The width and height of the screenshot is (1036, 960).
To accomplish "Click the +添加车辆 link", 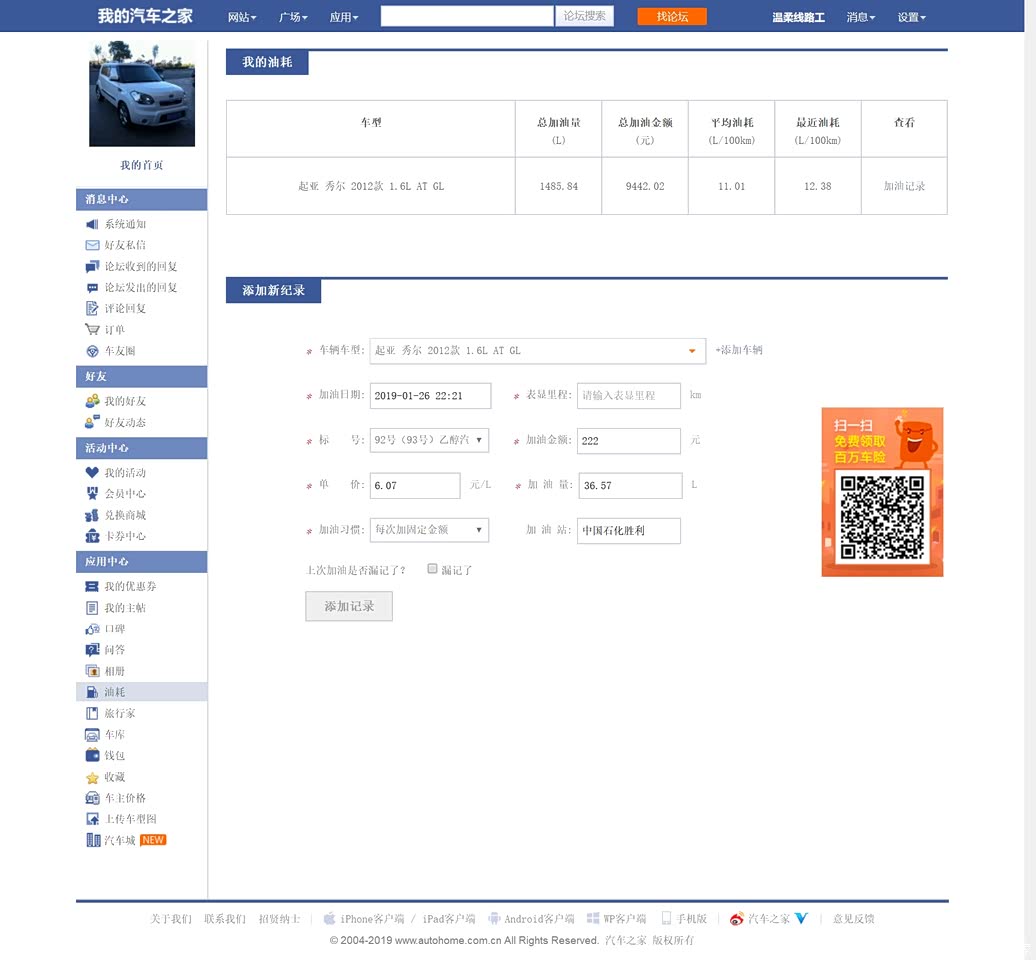I will pyautogui.click(x=739, y=350).
